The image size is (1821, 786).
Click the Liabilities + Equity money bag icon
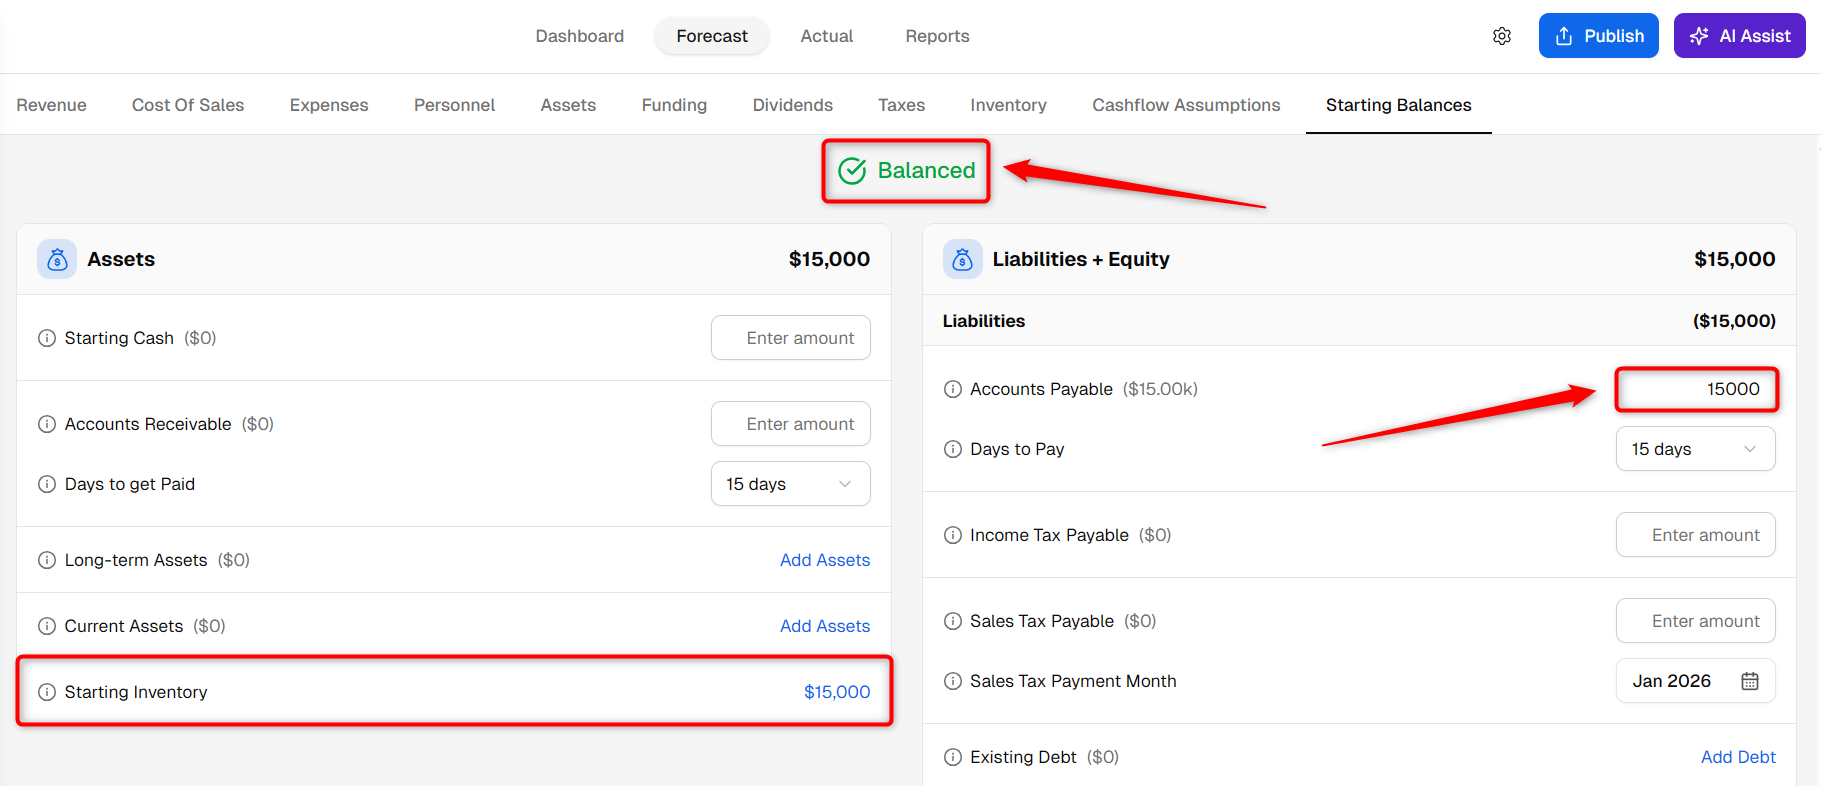coord(963,259)
